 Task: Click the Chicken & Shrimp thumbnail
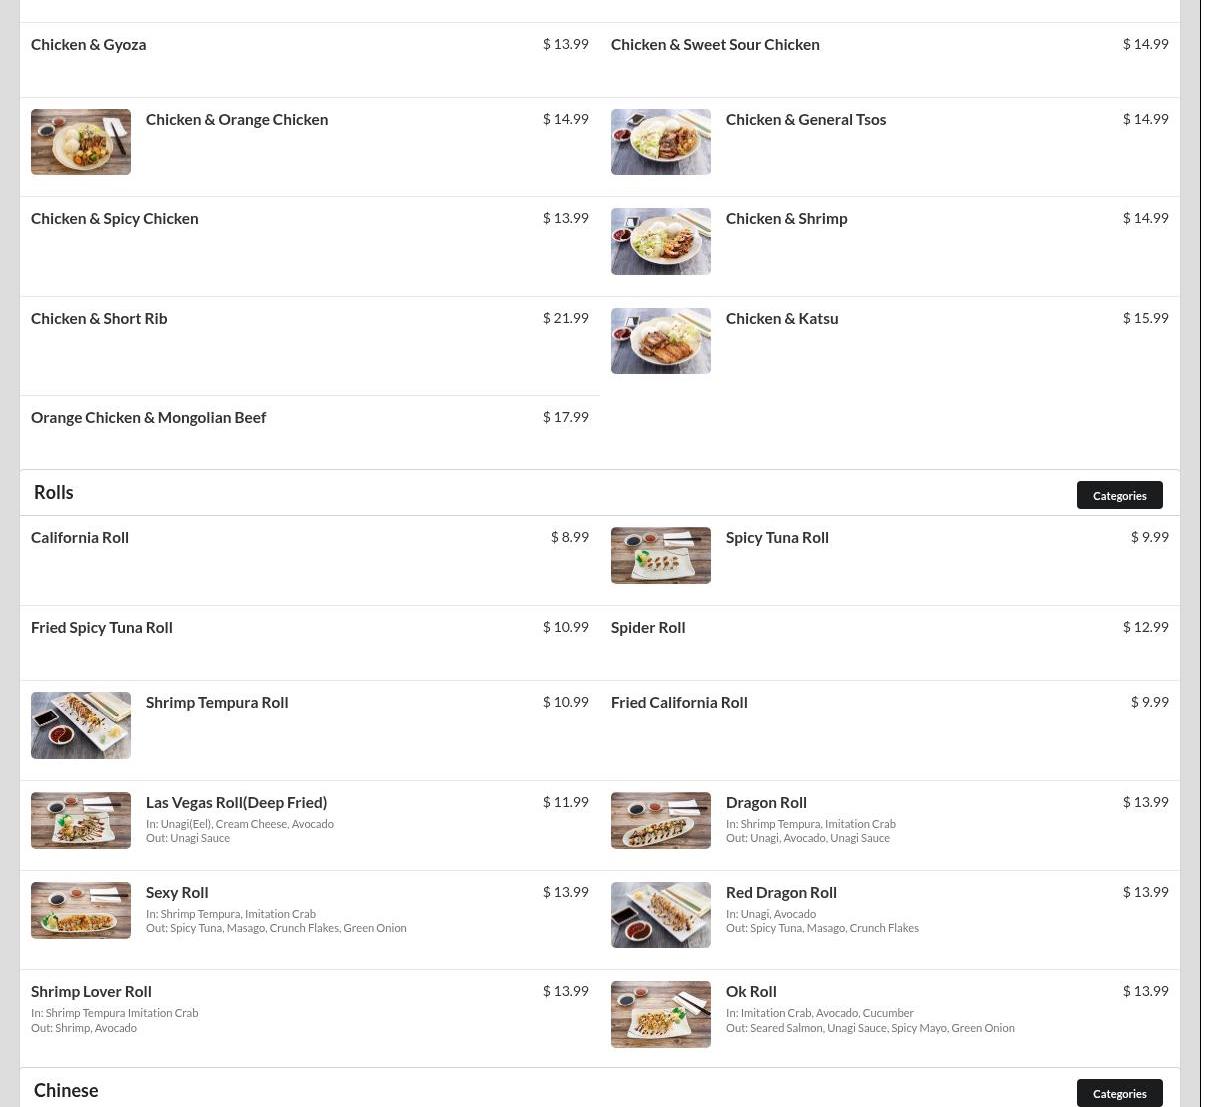click(x=661, y=241)
